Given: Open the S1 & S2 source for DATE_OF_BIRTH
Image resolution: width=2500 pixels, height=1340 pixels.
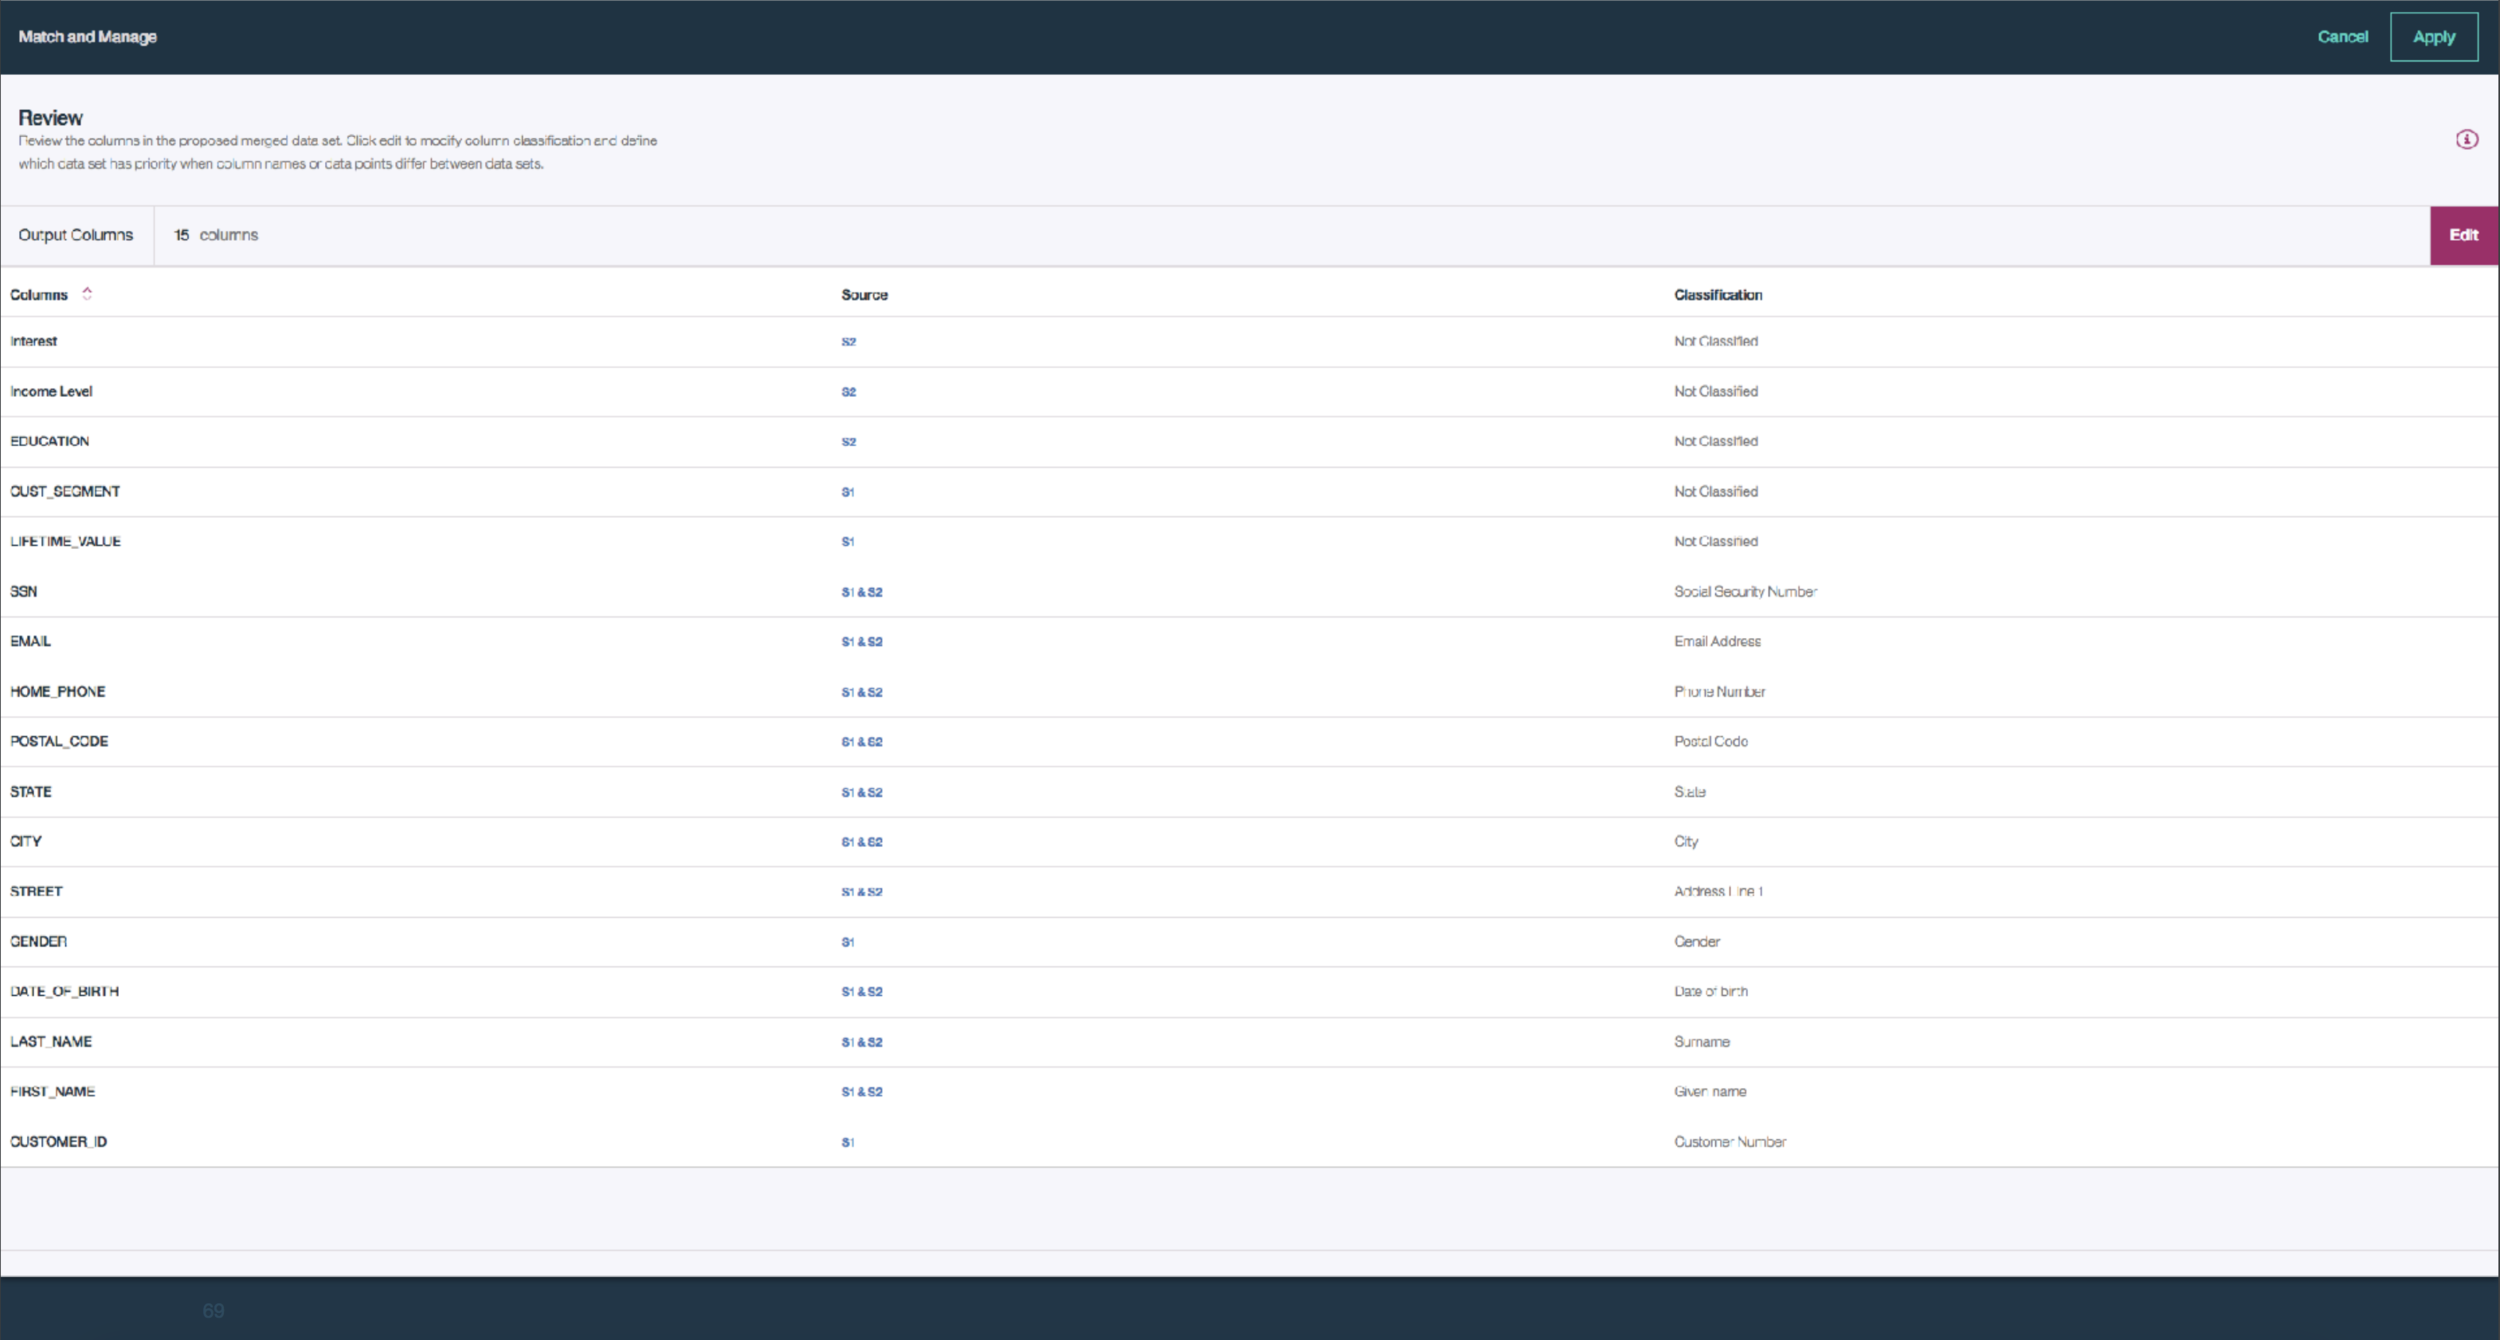Looking at the screenshot, I should coord(861,991).
